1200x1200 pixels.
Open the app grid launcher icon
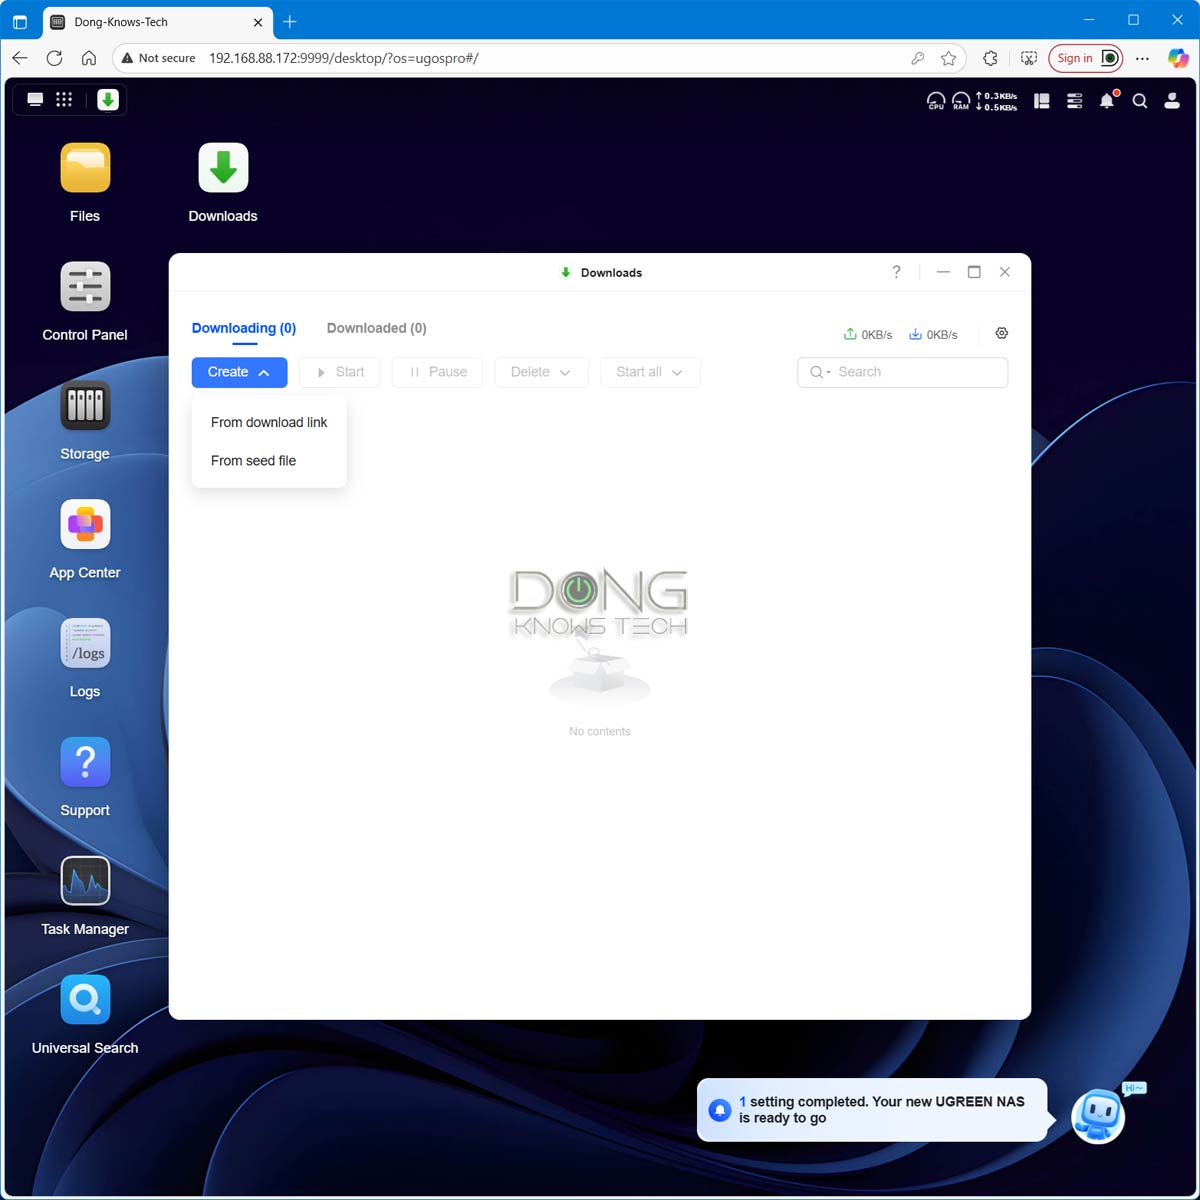[x=64, y=99]
